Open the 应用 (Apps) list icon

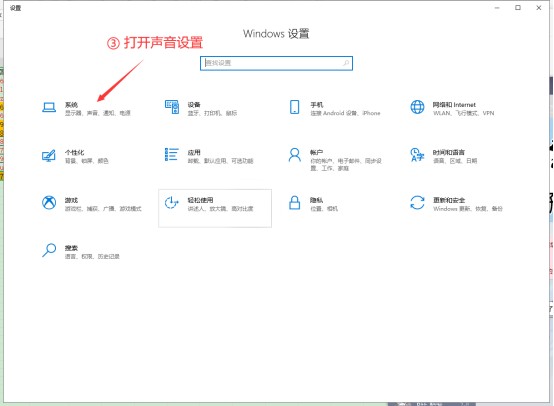[x=171, y=154]
